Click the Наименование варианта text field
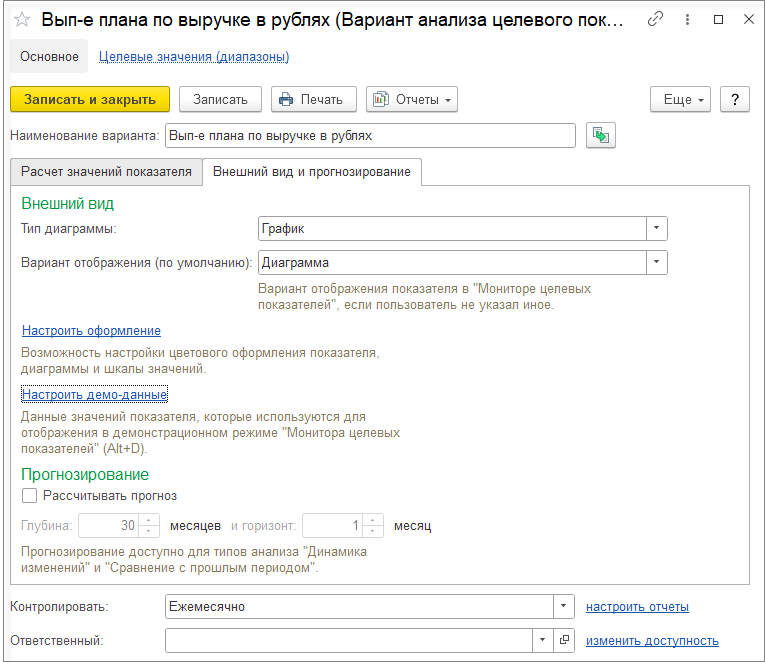 pyautogui.click(x=370, y=136)
